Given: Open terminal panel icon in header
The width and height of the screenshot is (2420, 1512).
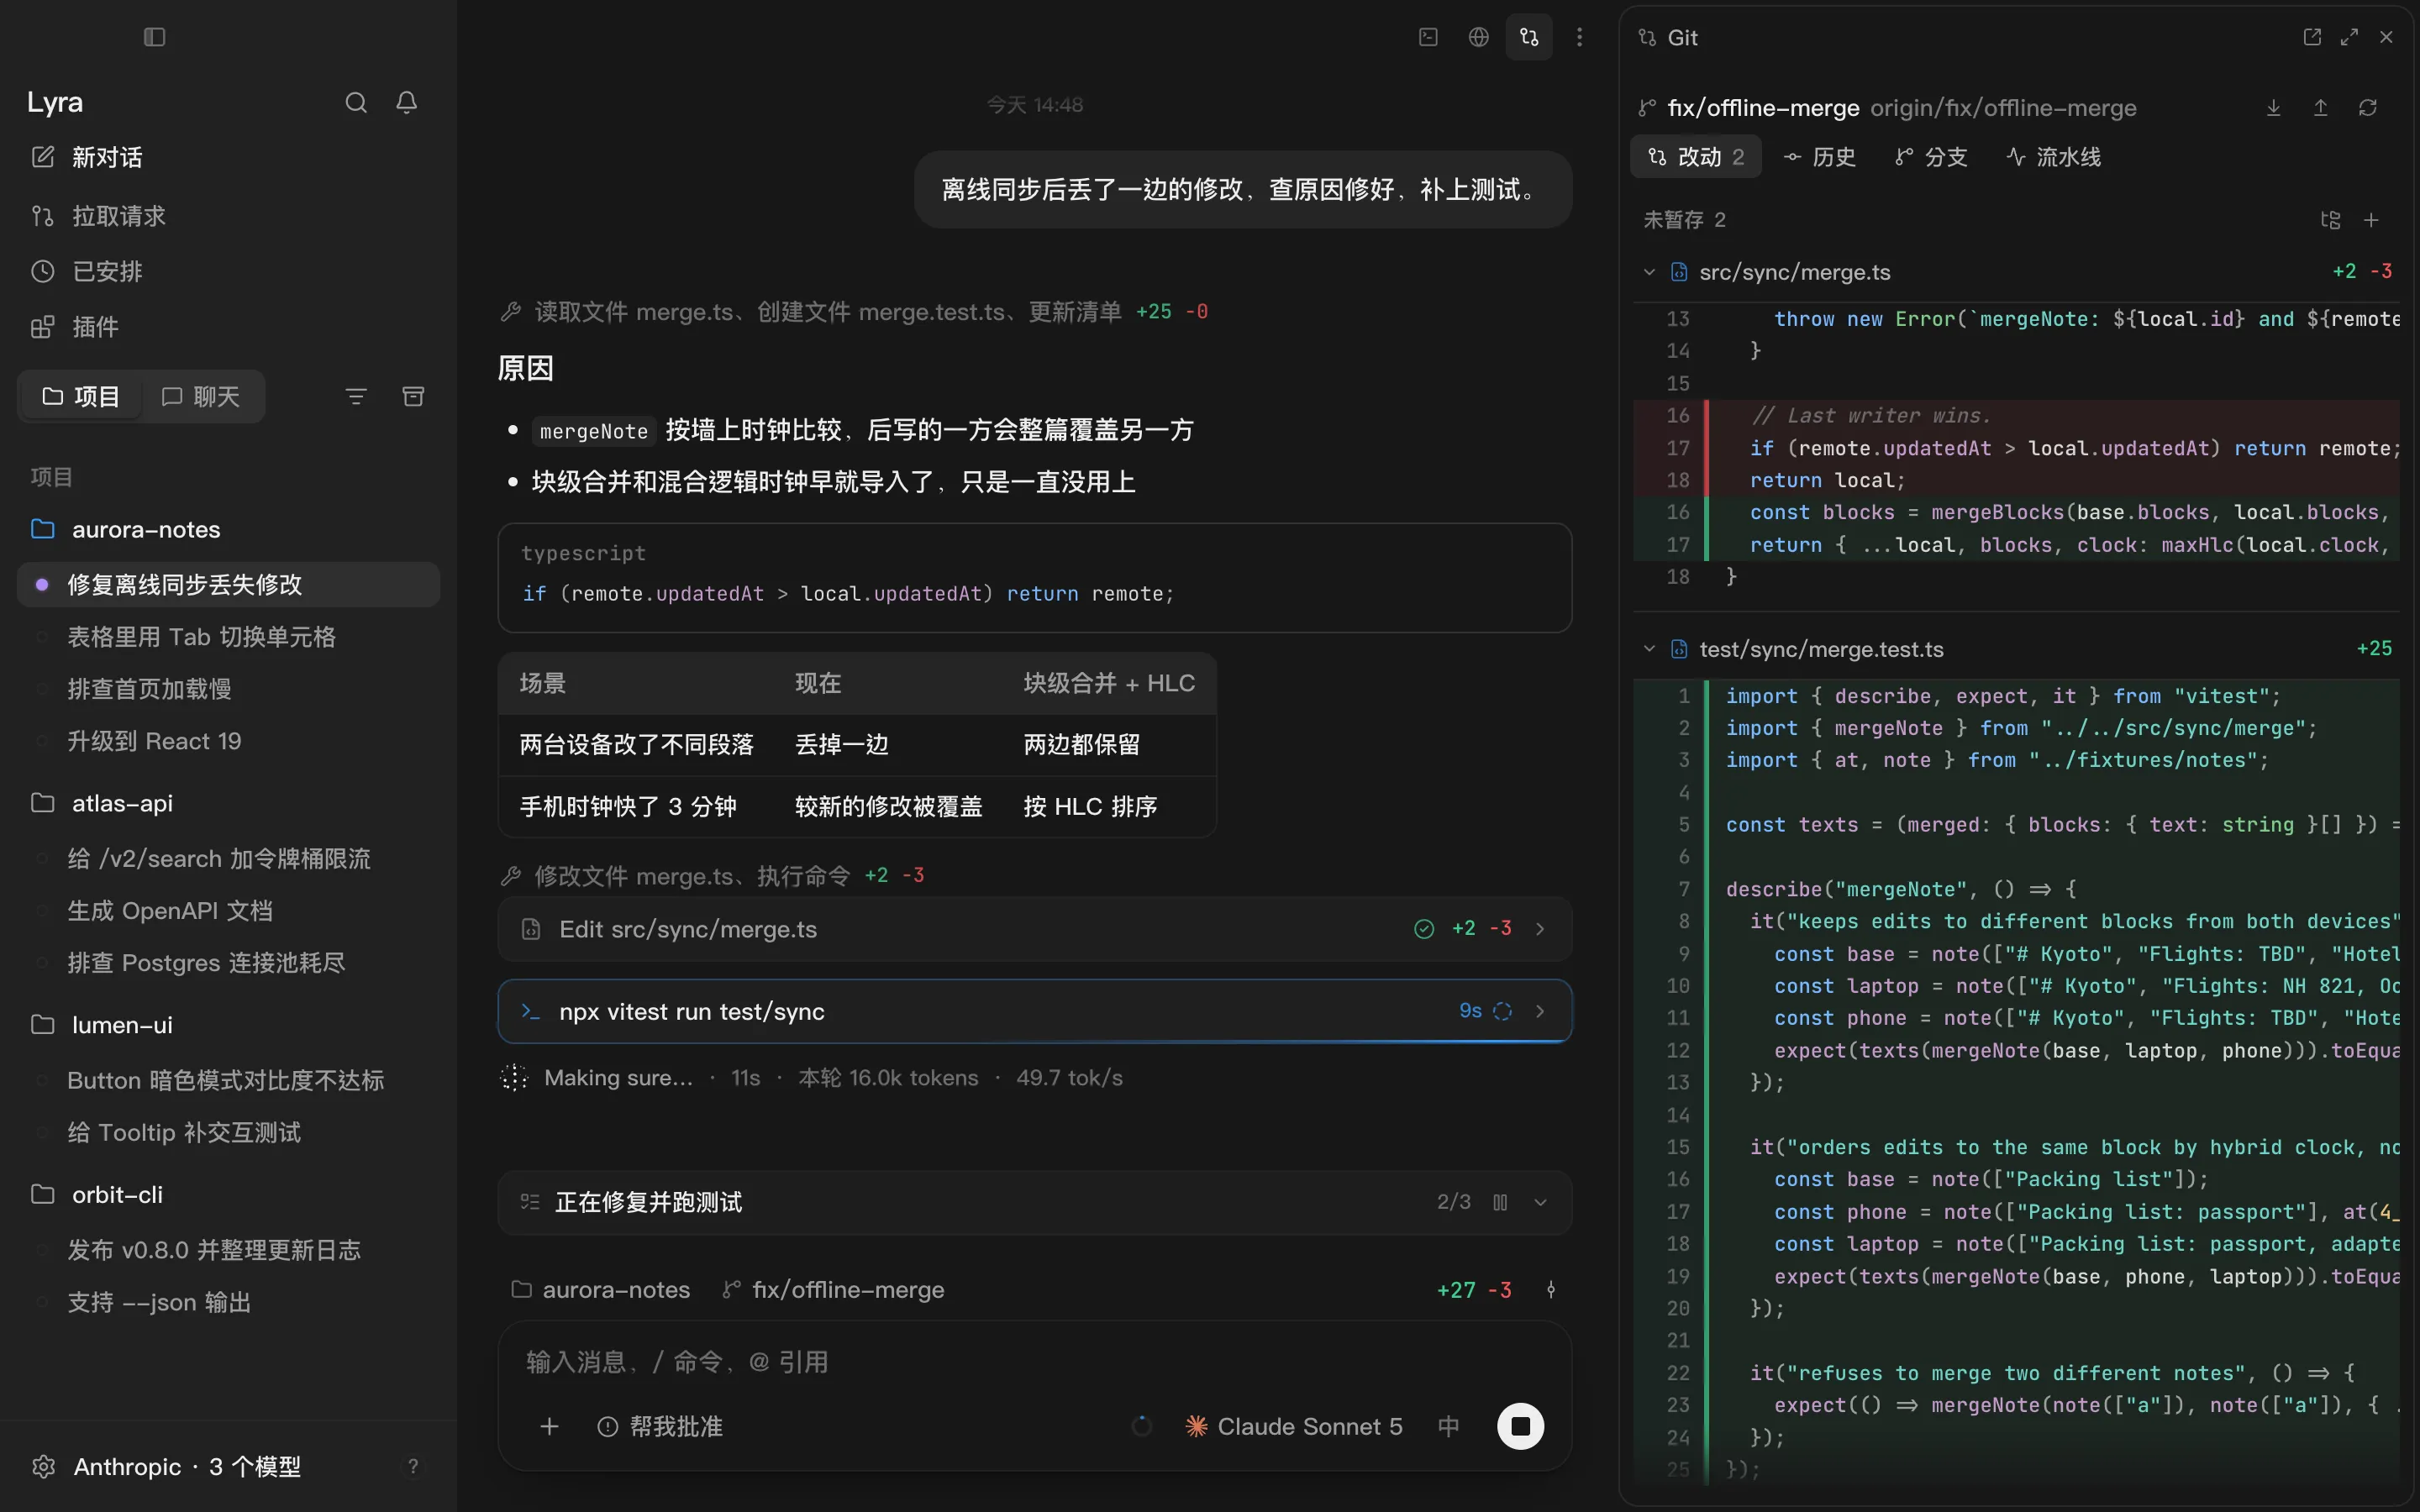Looking at the screenshot, I should point(1428,37).
